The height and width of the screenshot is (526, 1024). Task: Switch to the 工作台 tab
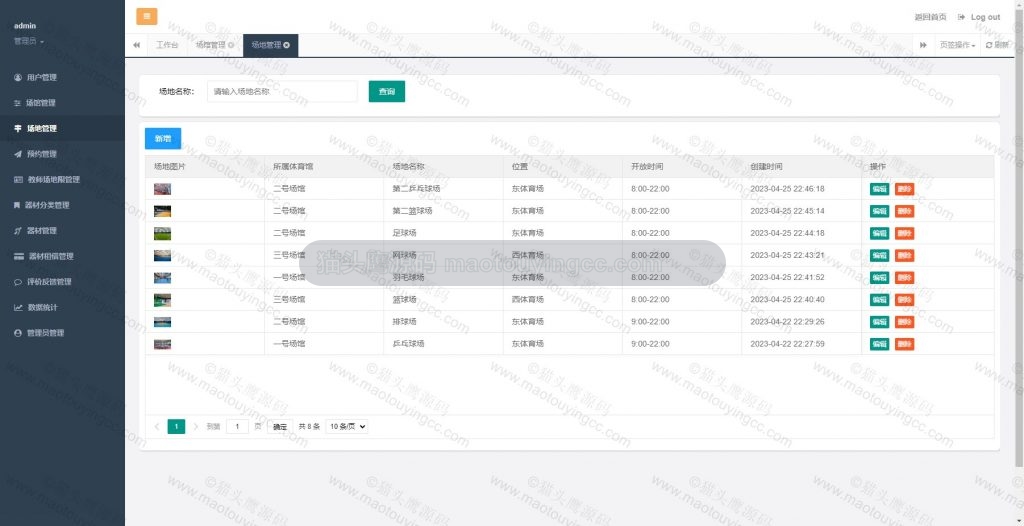[x=167, y=45]
